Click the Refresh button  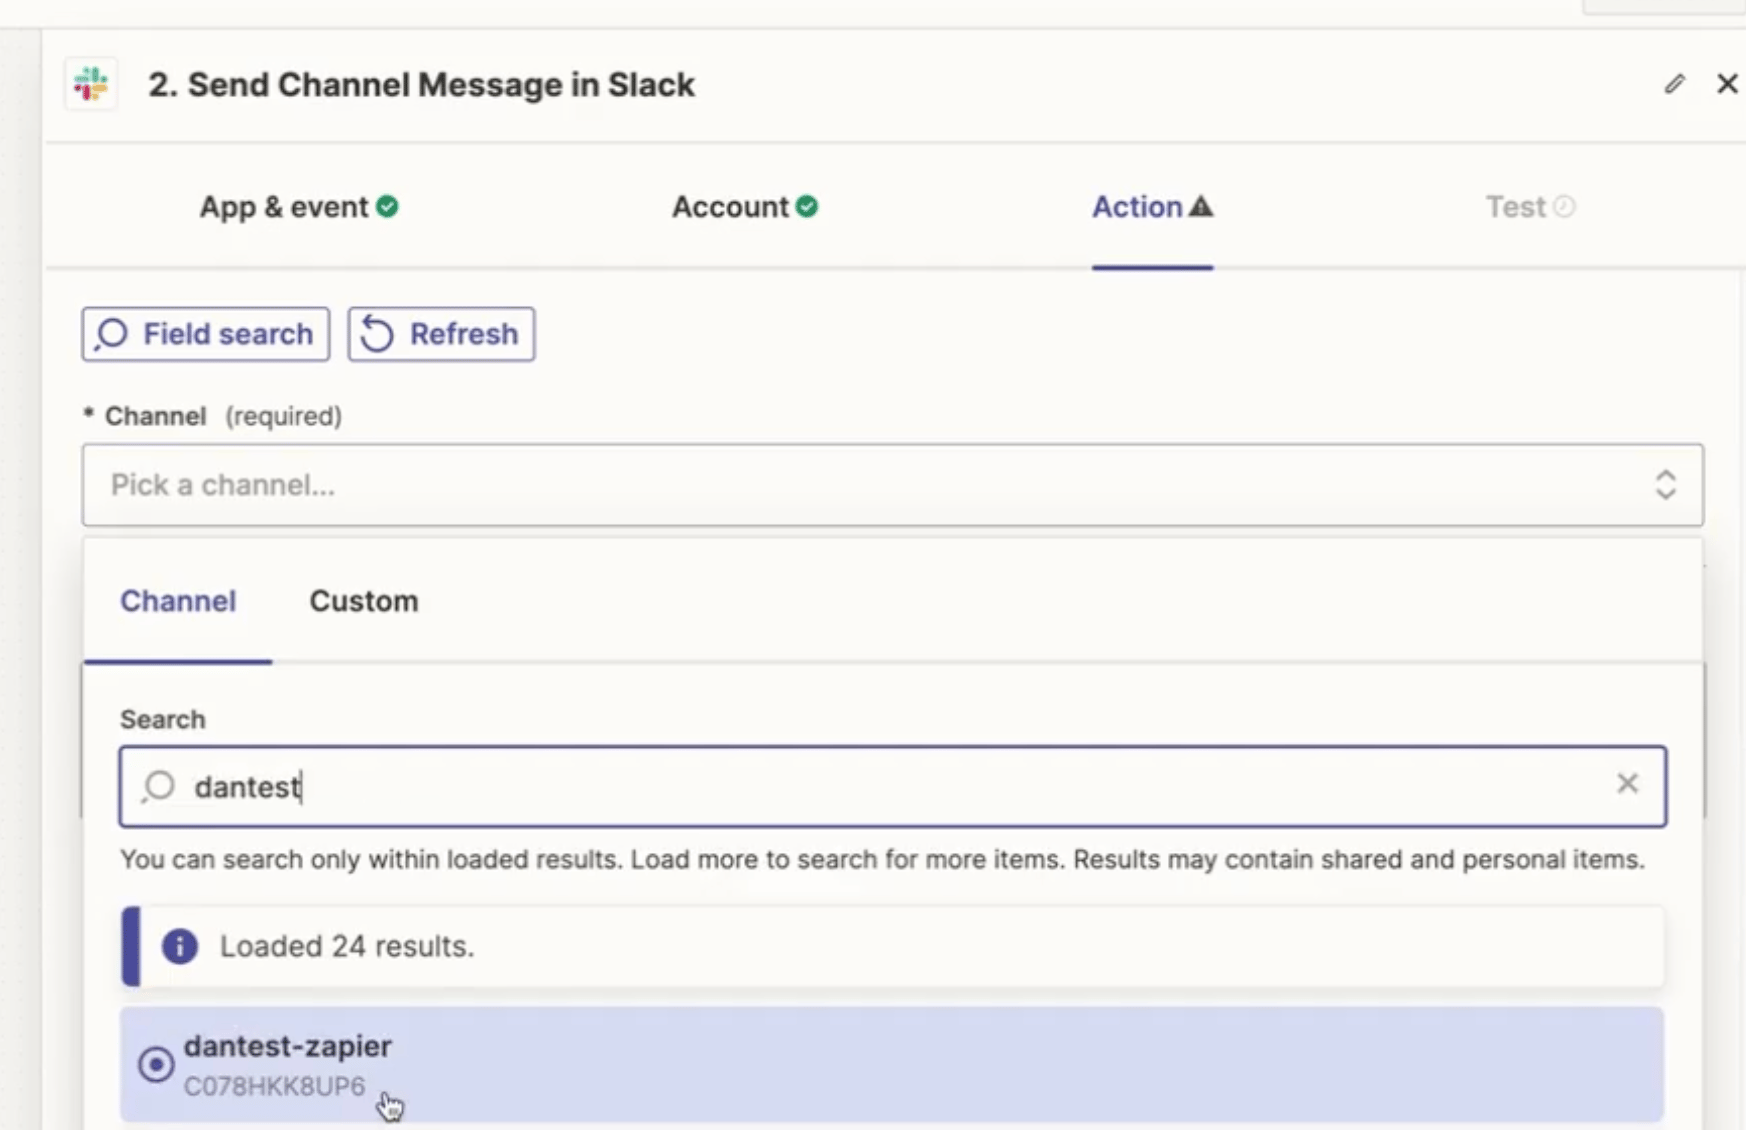click(441, 334)
